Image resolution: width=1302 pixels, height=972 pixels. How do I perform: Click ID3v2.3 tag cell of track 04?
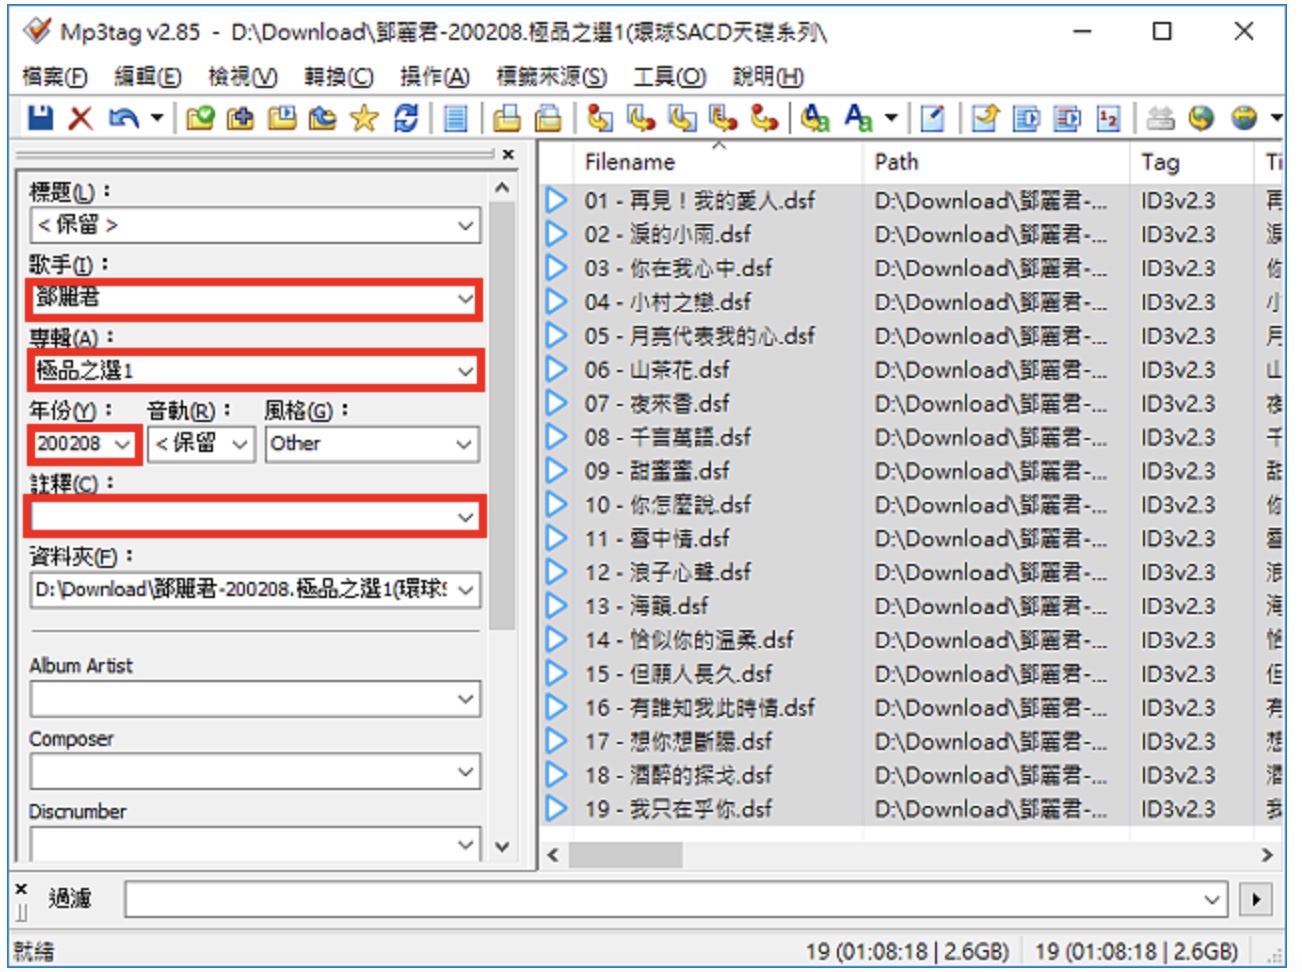[x=1178, y=302]
